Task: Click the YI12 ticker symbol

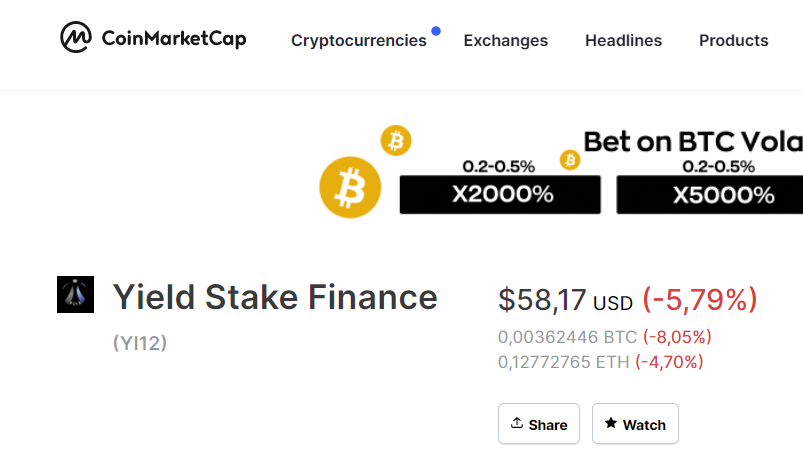Action: click(140, 343)
